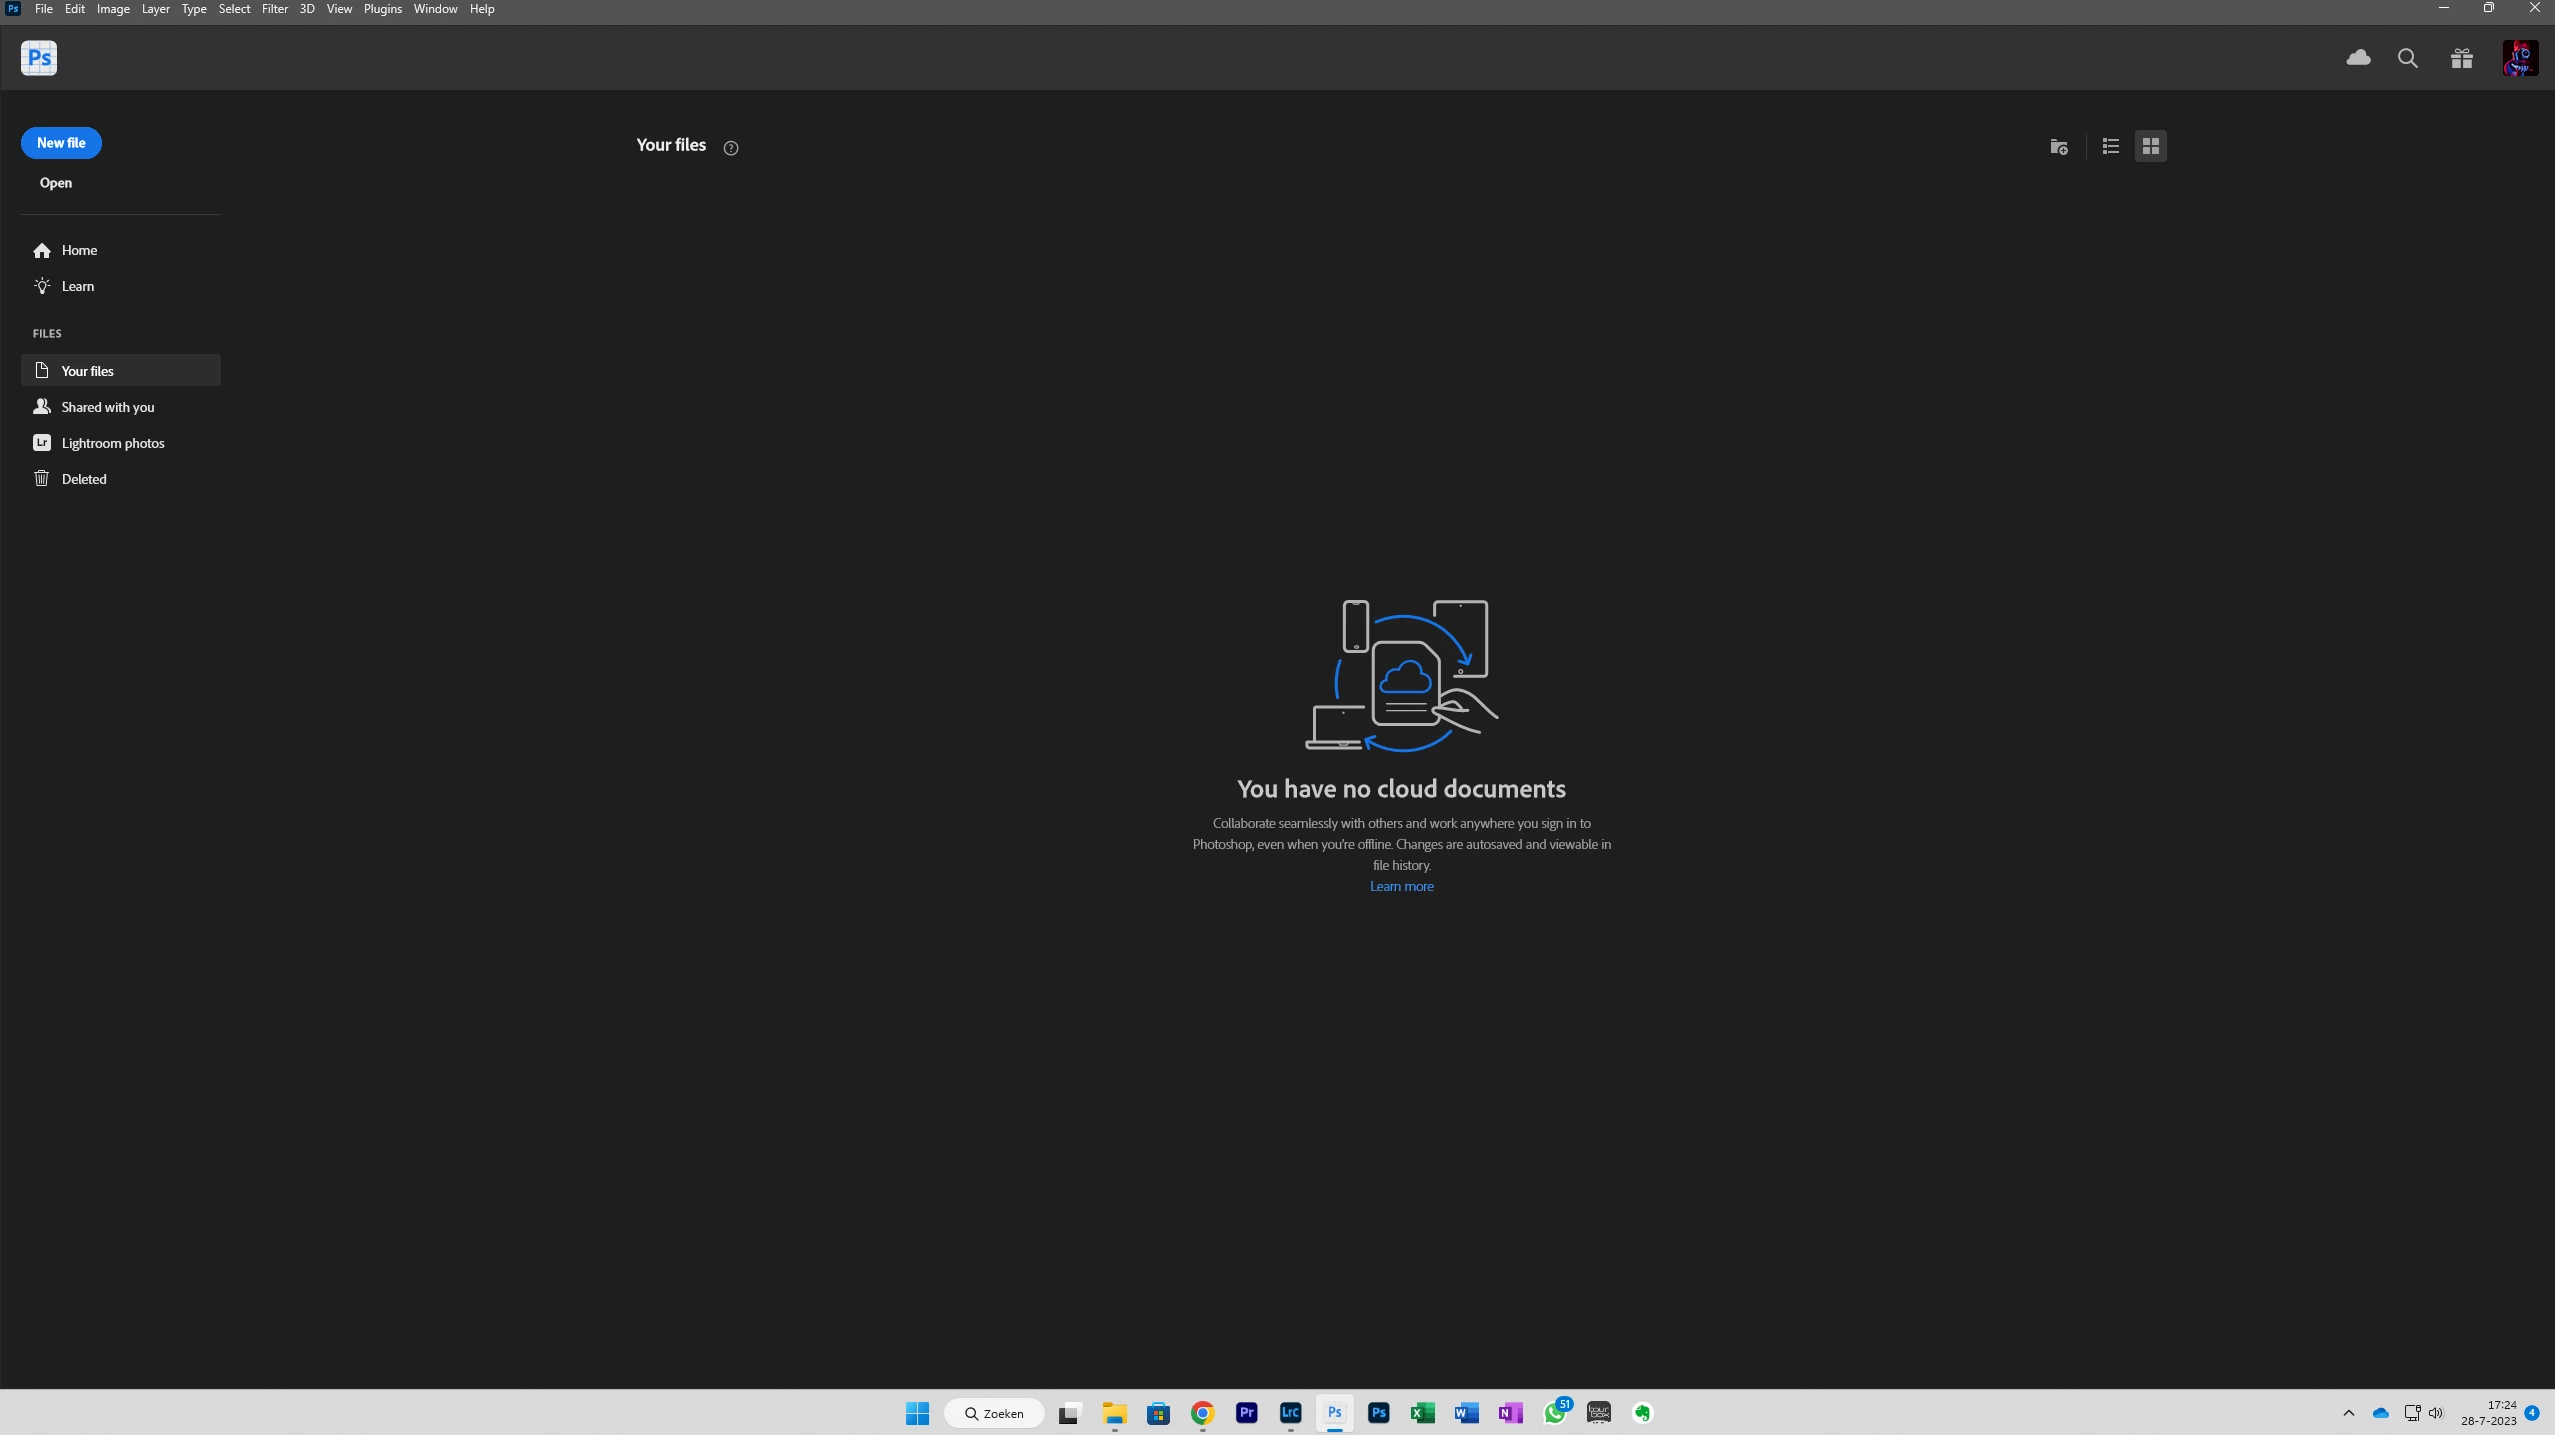Switch to grid view
This screenshot has width=2555, height=1435.
point(2151,147)
